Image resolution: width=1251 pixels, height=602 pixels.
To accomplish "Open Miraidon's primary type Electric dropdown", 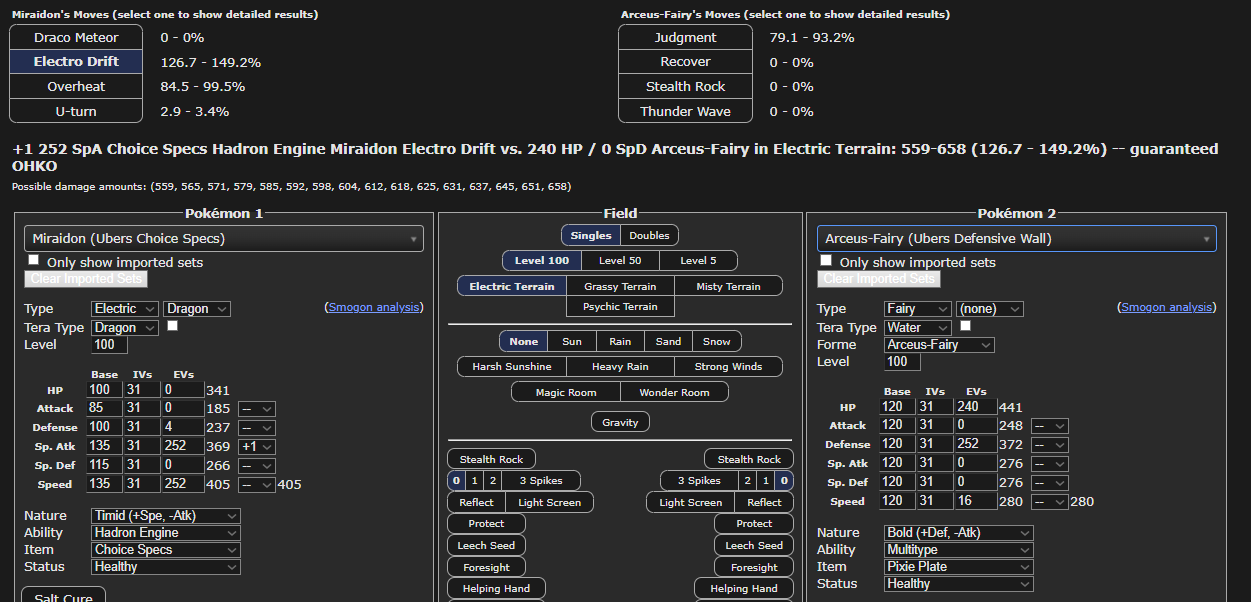I will [x=125, y=309].
